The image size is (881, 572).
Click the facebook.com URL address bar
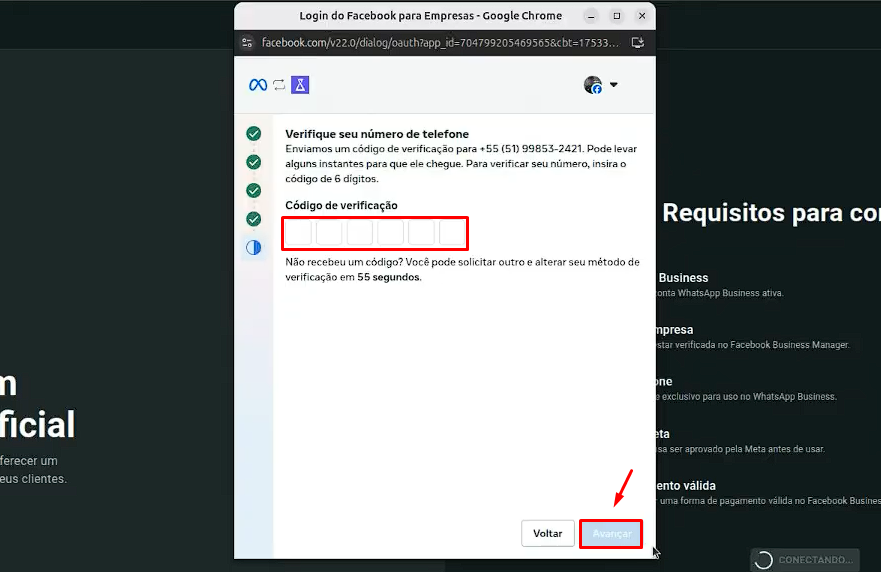pos(440,43)
